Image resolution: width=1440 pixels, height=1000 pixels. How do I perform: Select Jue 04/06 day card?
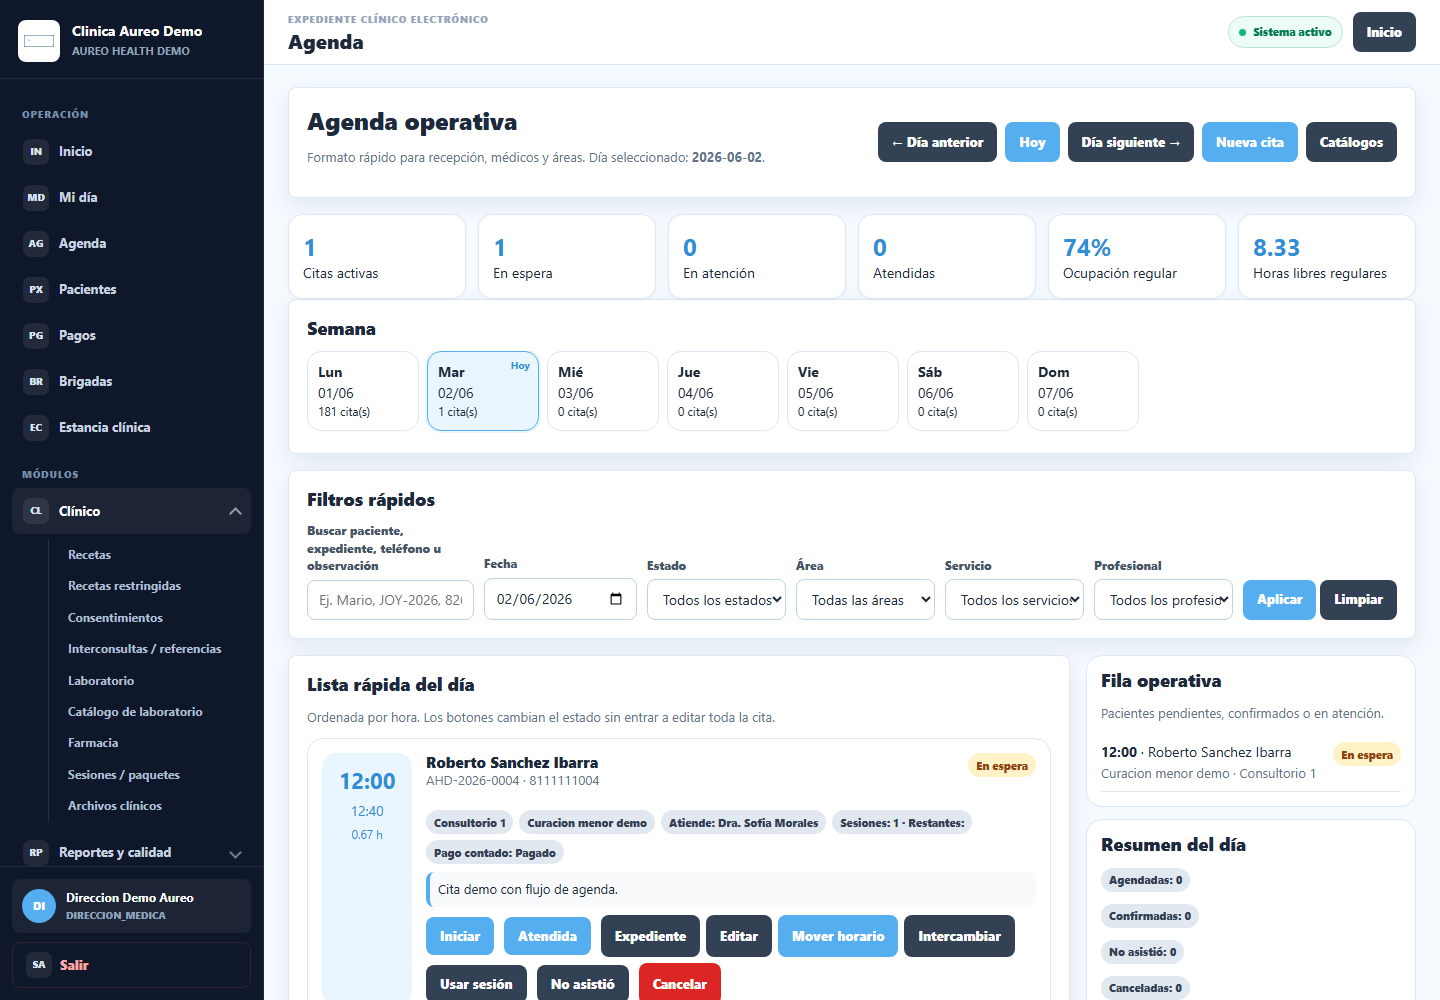[723, 391]
